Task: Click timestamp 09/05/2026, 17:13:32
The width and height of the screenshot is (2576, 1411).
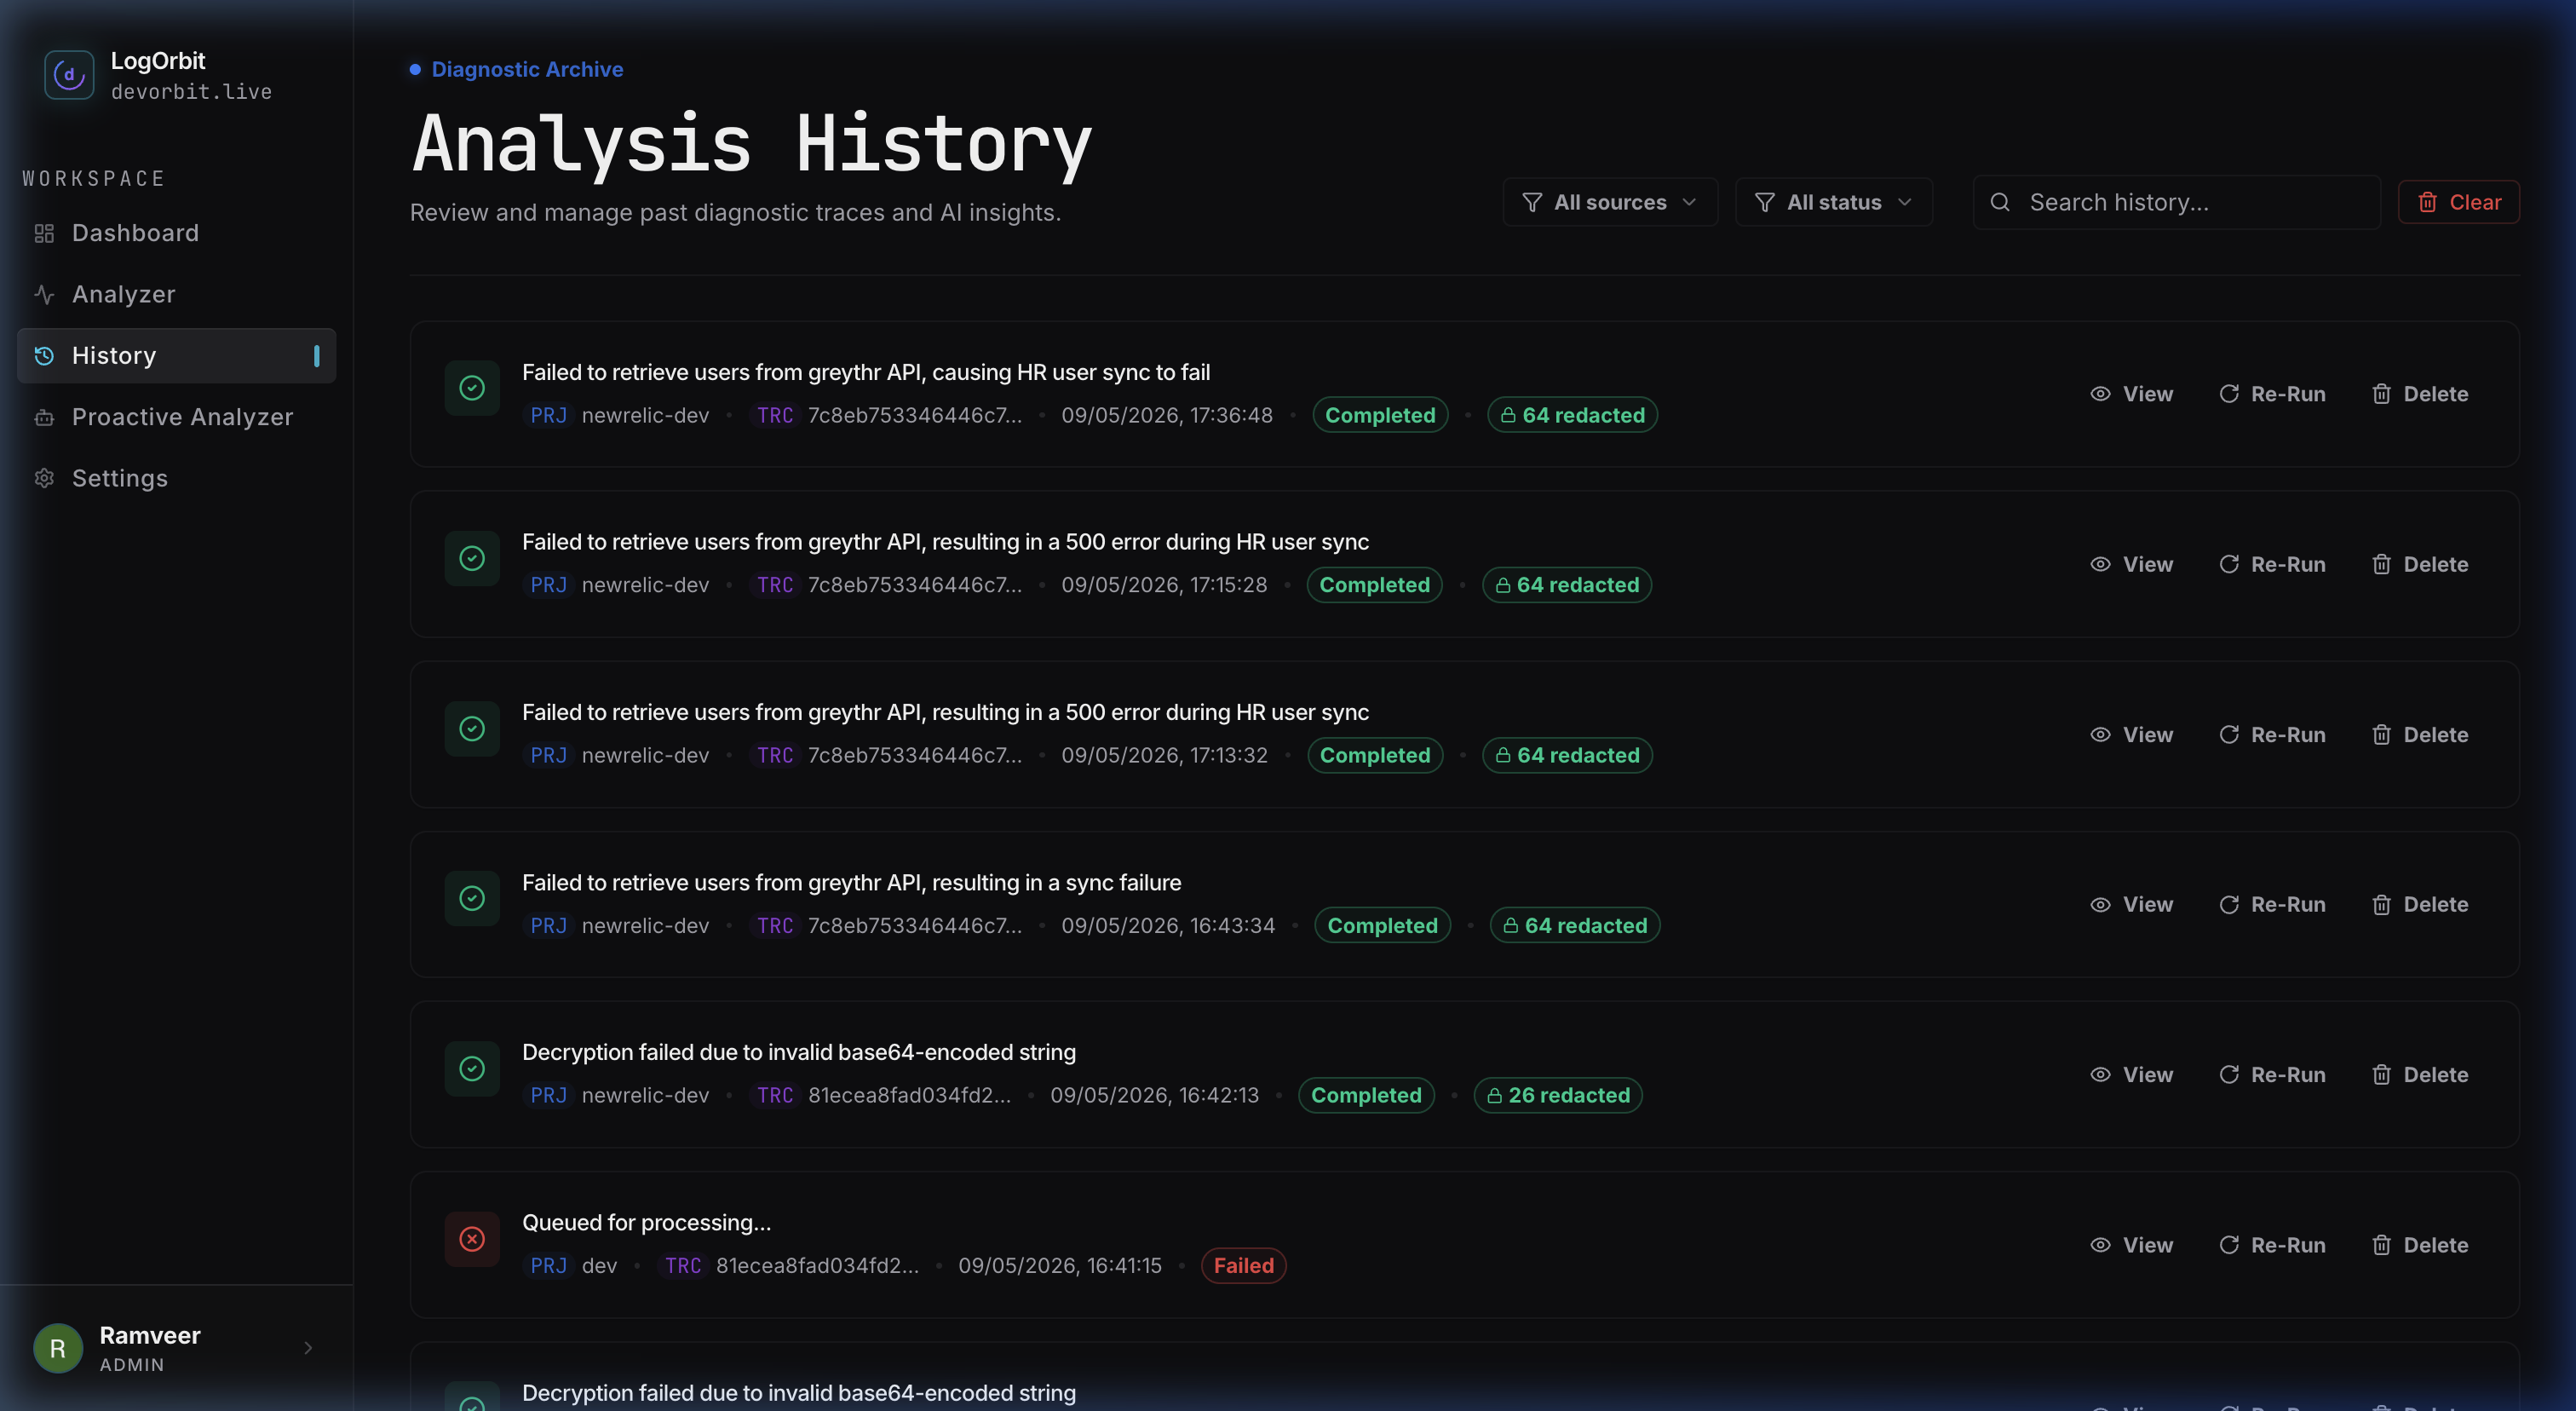Action: (x=1164, y=755)
